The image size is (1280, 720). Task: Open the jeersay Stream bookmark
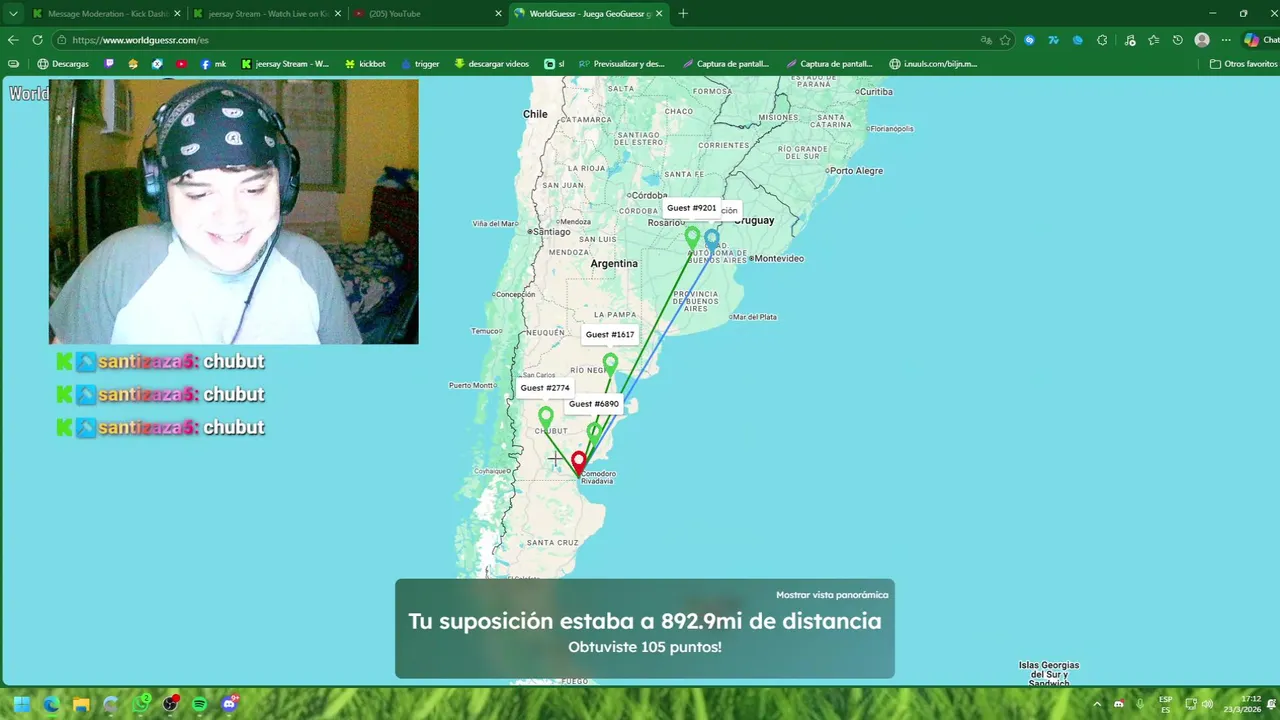[285, 64]
